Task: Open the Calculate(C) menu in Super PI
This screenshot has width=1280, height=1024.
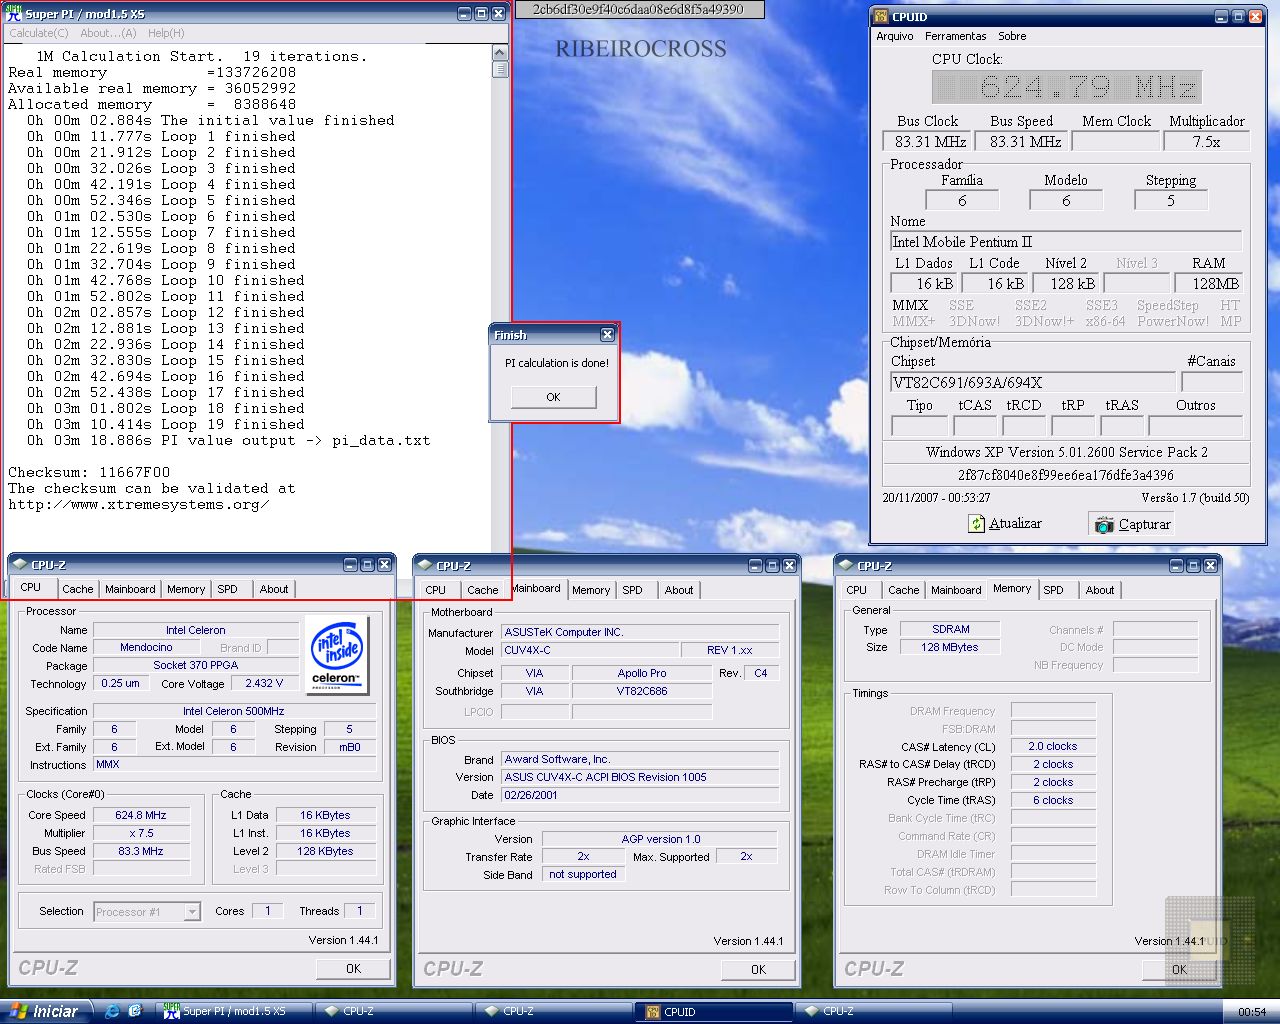Action: 39,33
